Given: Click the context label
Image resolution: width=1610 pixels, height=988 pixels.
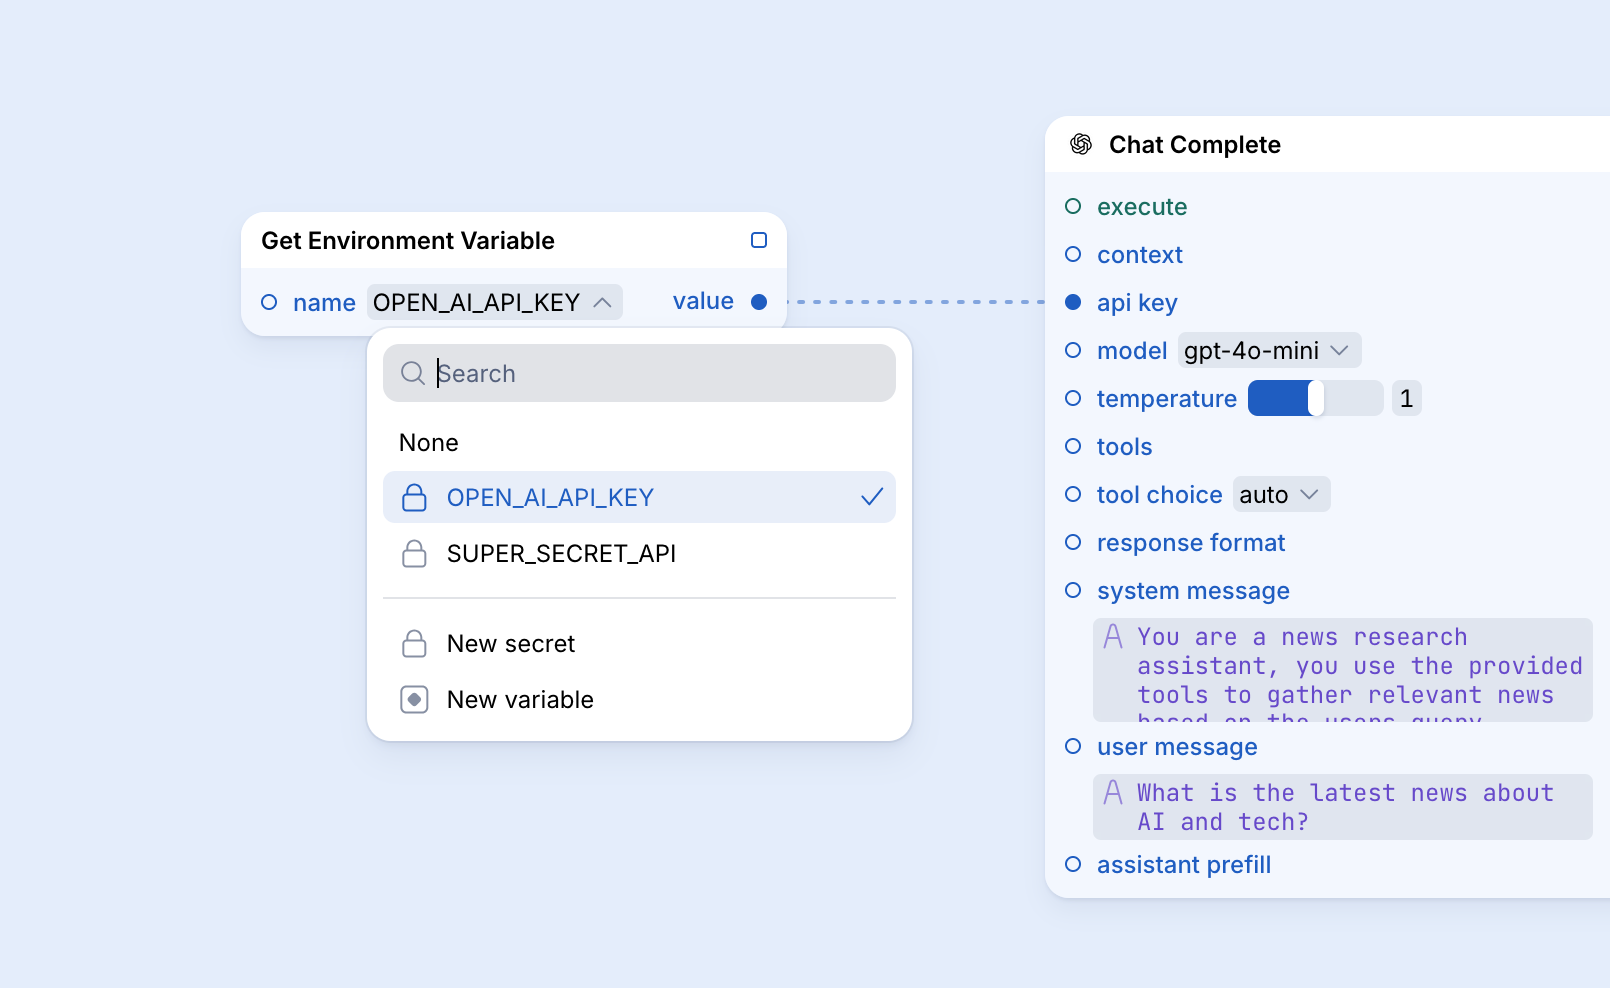Looking at the screenshot, I should click(x=1140, y=255).
